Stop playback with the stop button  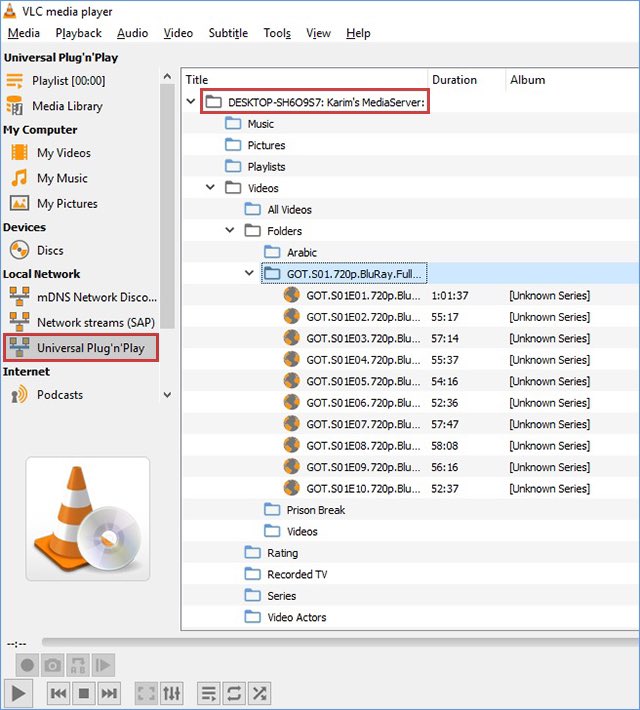pos(84,693)
